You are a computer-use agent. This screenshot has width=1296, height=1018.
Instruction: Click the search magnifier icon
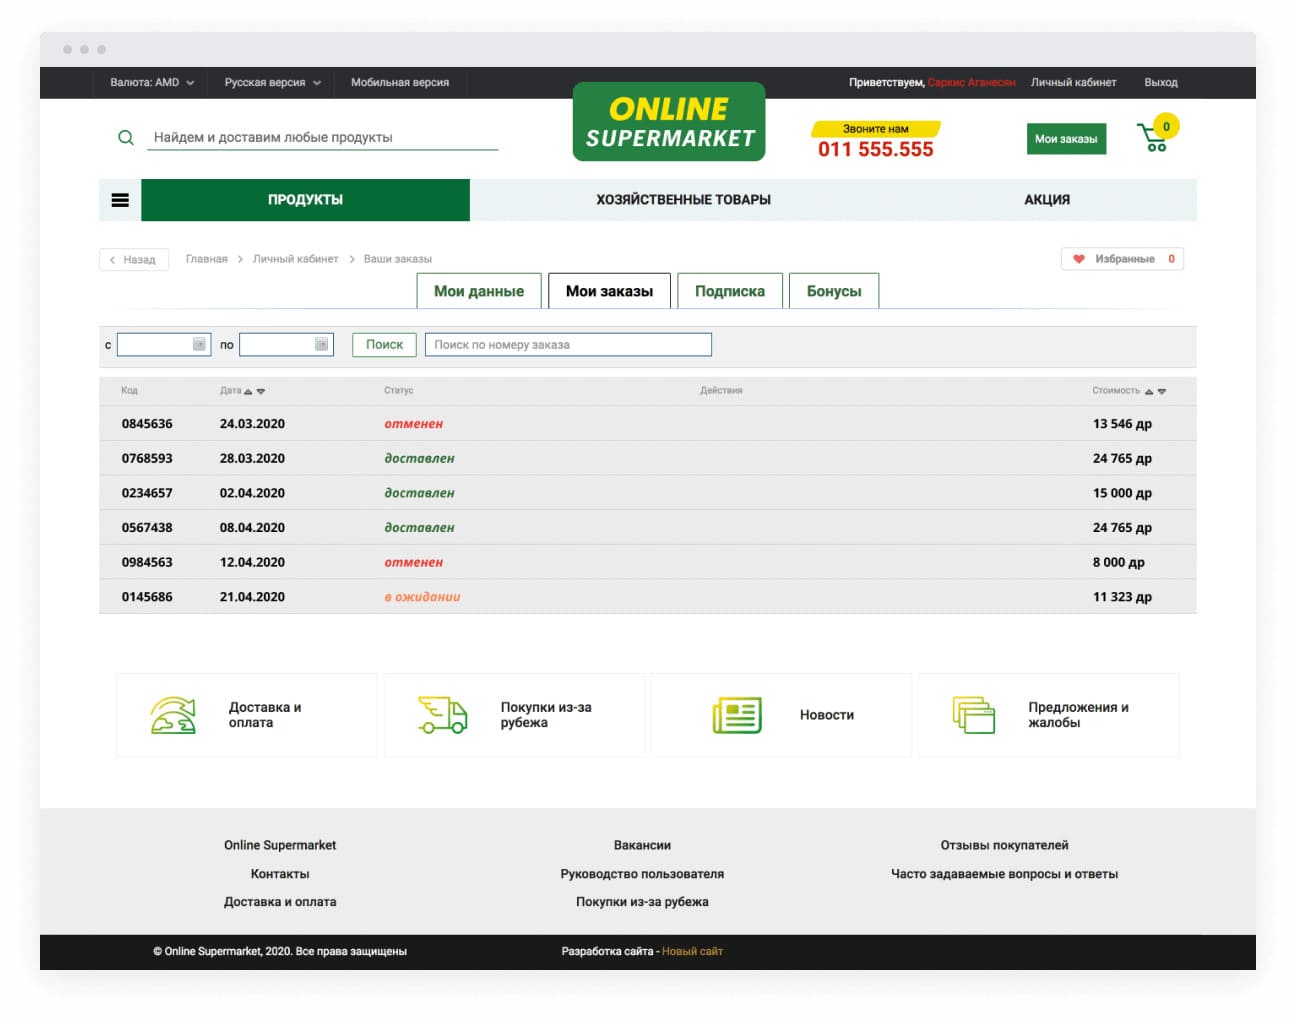[x=126, y=138]
